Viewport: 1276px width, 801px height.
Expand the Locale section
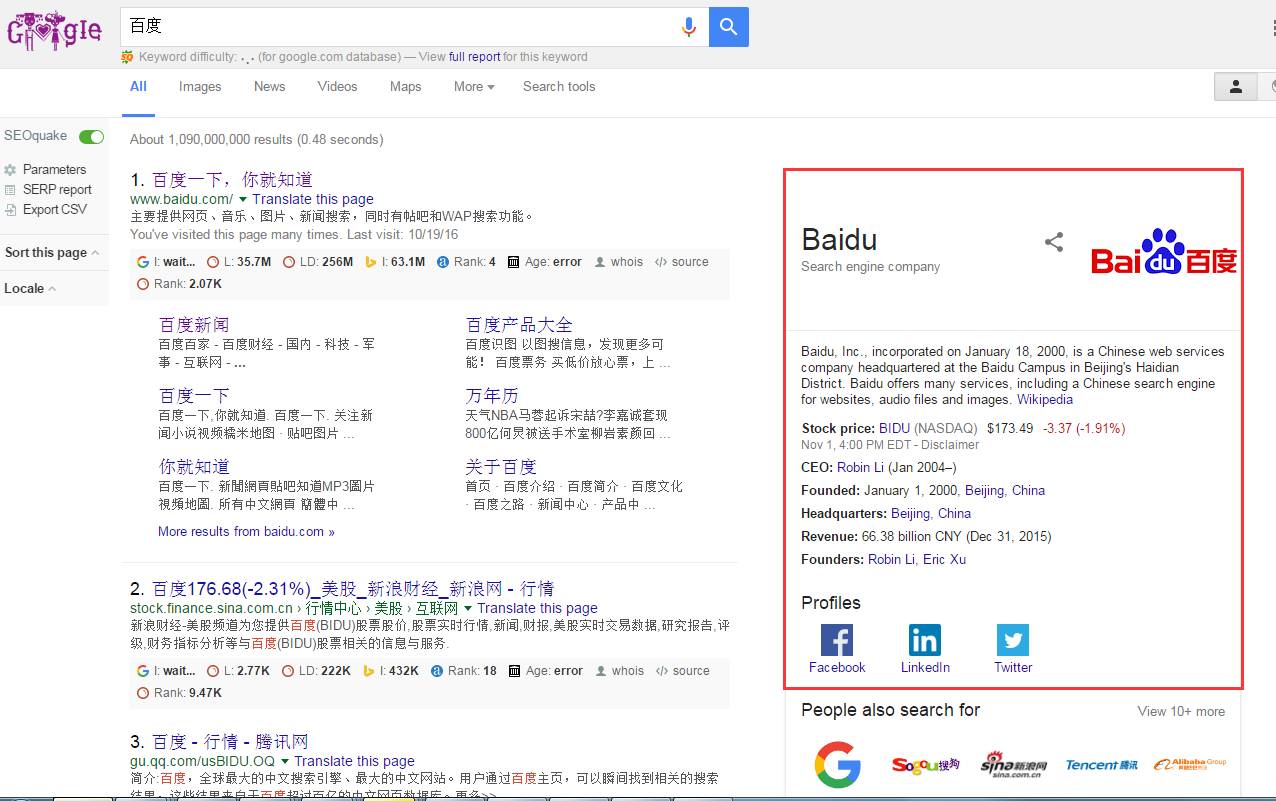(30, 289)
